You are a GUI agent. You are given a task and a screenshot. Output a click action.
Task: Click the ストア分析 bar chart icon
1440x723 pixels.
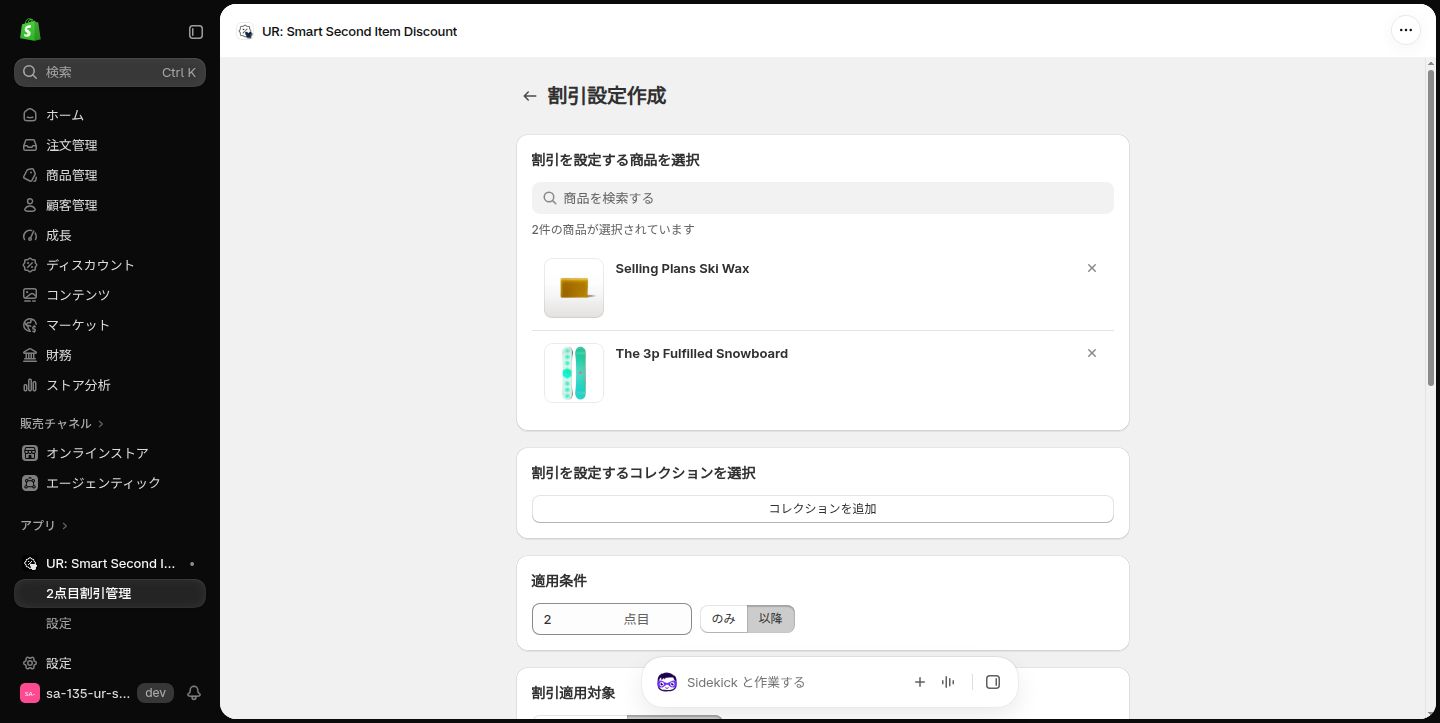click(x=30, y=385)
